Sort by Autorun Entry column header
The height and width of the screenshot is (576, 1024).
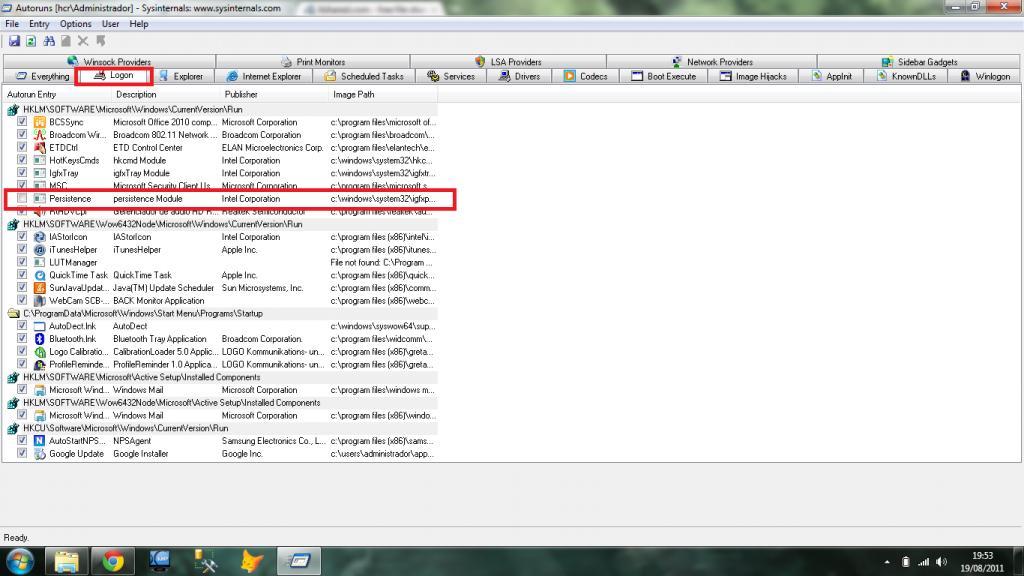57,95
